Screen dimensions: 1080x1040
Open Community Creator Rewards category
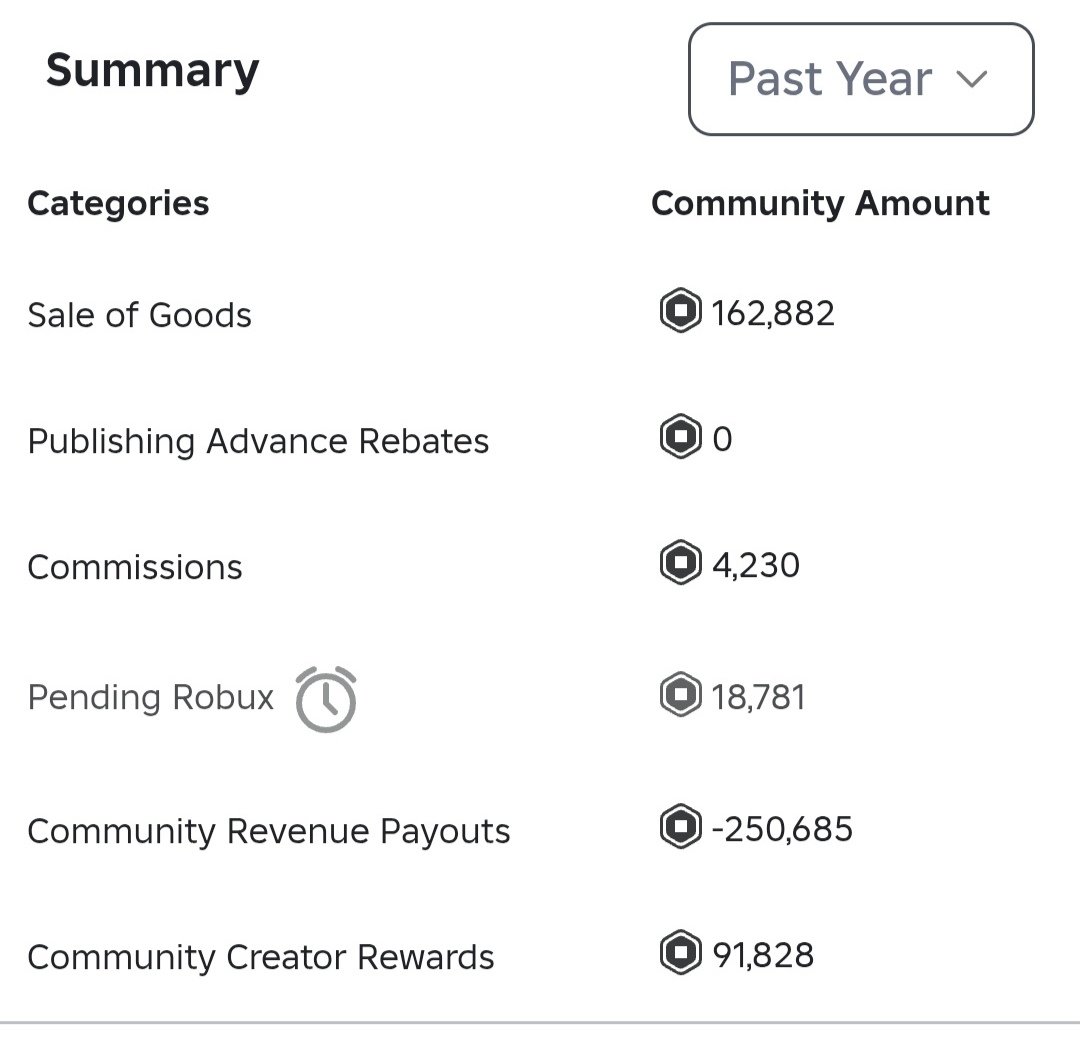pyautogui.click(x=260, y=957)
